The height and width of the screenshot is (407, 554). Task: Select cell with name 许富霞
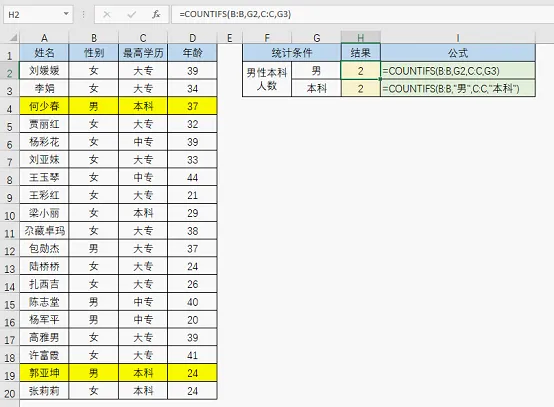(x=44, y=355)
